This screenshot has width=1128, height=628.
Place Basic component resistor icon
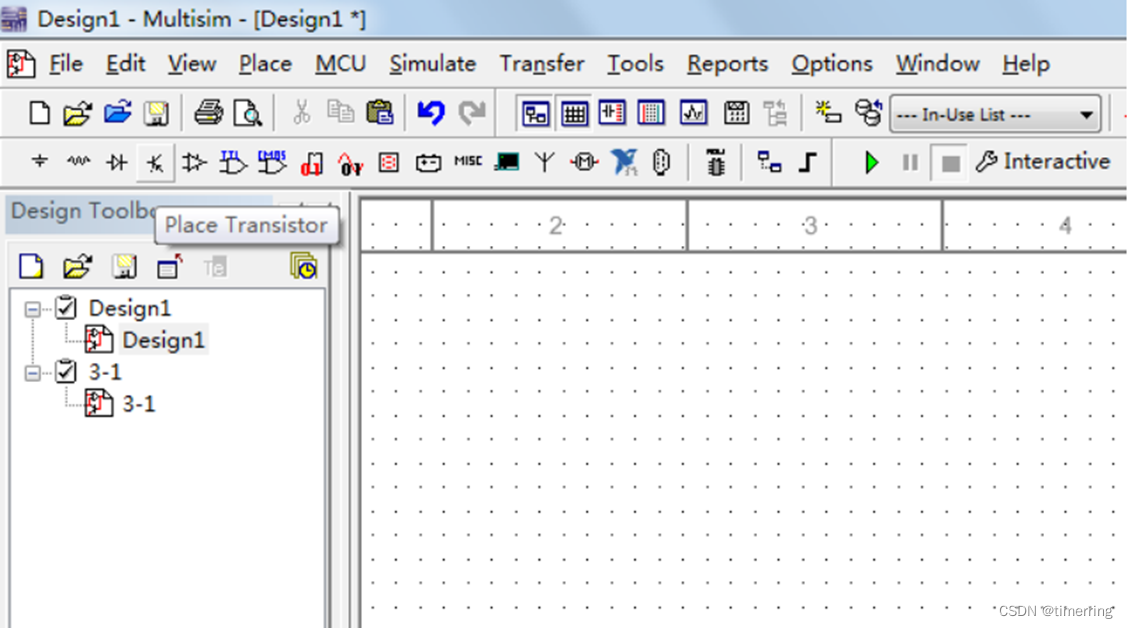(78, 162)
